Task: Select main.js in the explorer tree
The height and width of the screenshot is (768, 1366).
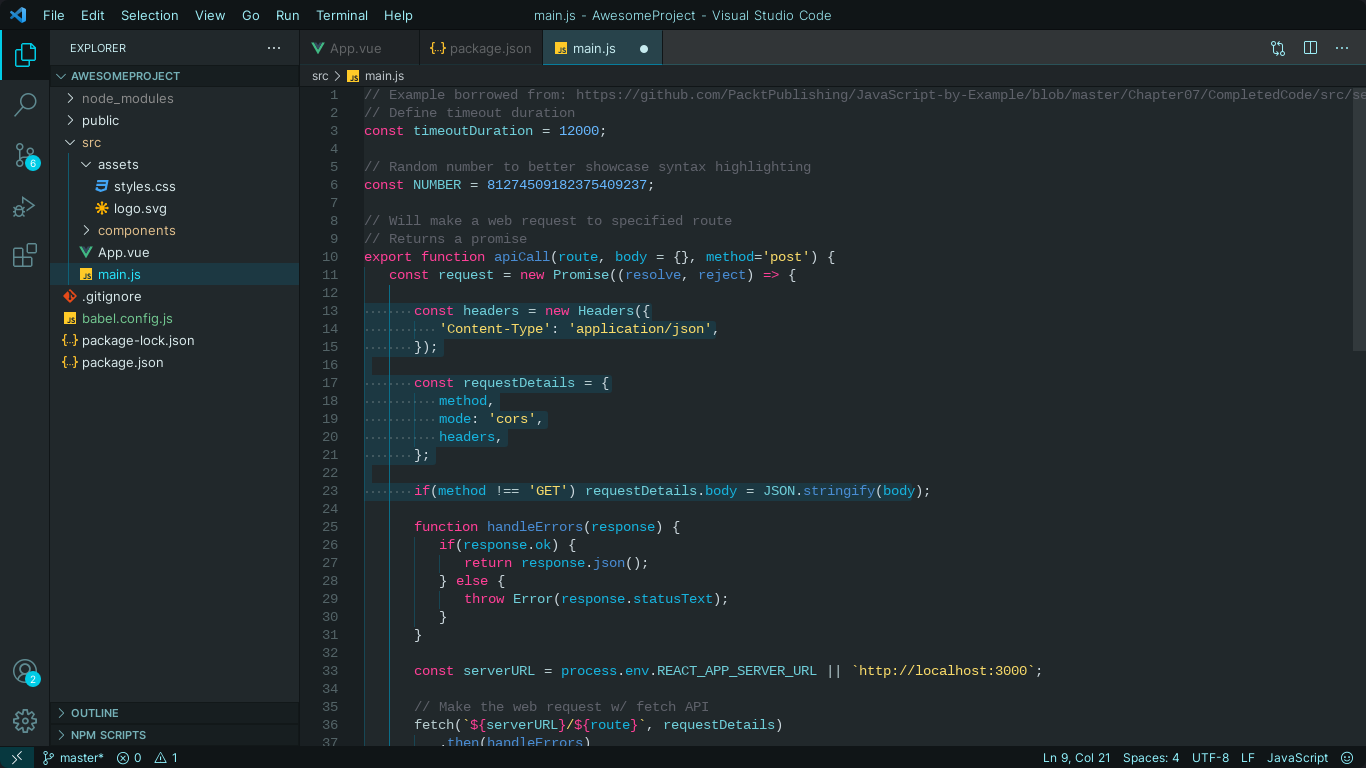Action: tap(174, 274)
